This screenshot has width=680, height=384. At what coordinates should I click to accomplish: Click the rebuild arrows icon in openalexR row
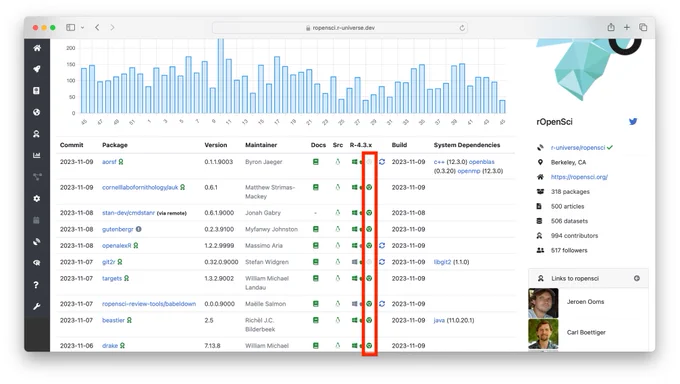tap(382, 246)
